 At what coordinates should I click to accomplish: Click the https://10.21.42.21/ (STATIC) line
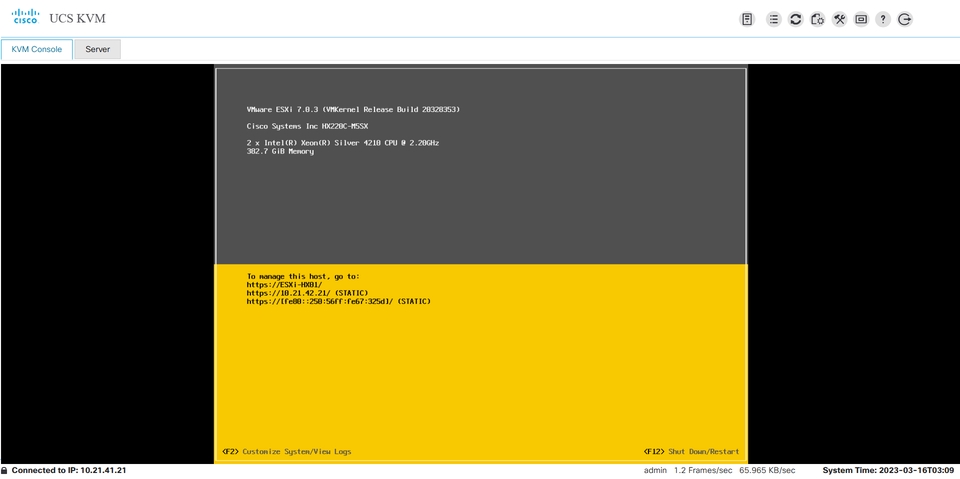pyautogui.click(x=307, y=293)
